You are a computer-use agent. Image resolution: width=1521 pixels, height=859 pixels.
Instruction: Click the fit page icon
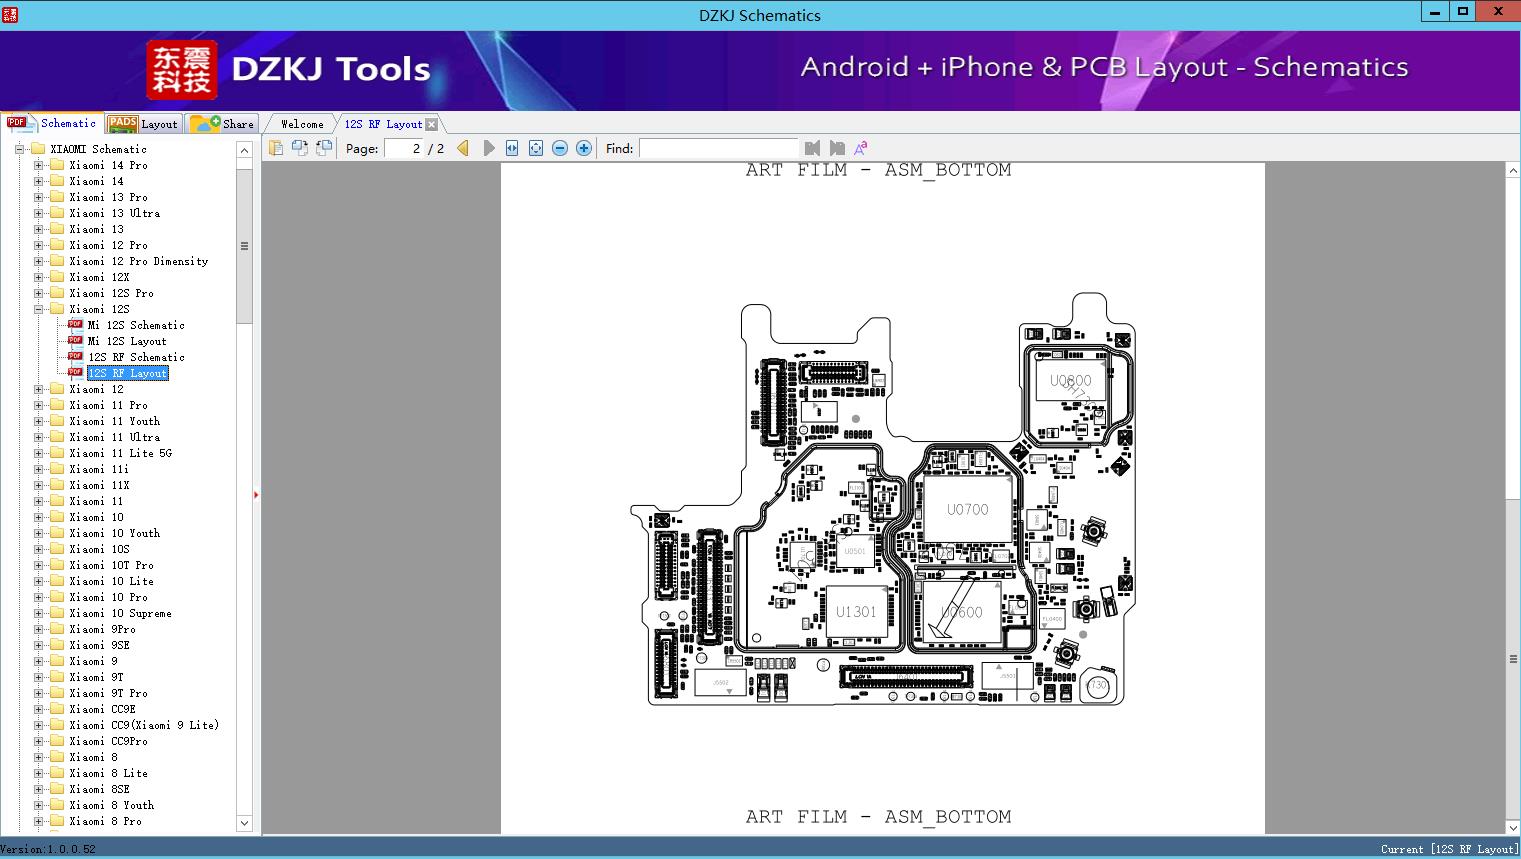536,148
